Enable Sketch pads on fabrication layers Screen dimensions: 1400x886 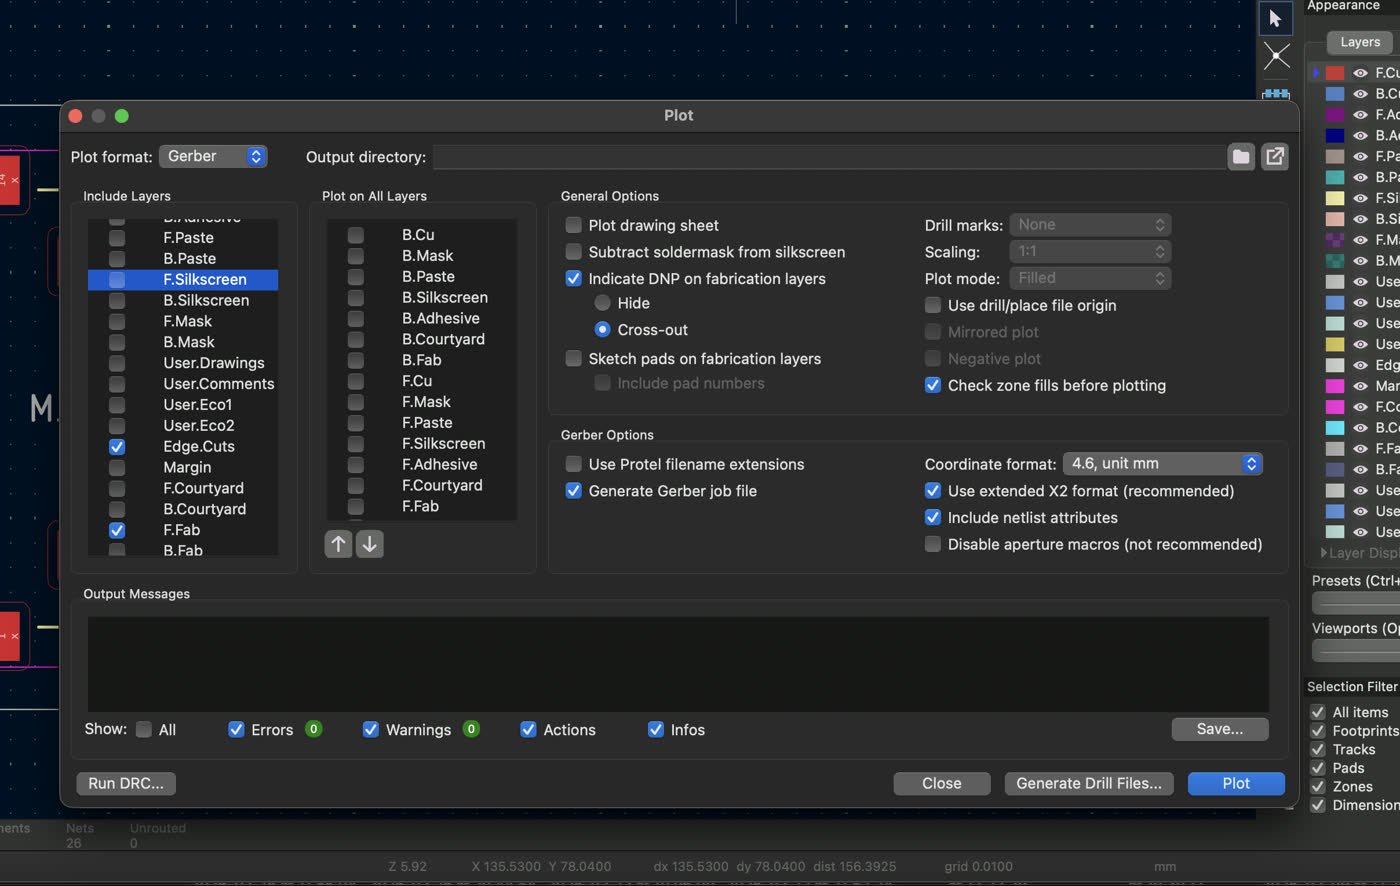pos(573,358)
